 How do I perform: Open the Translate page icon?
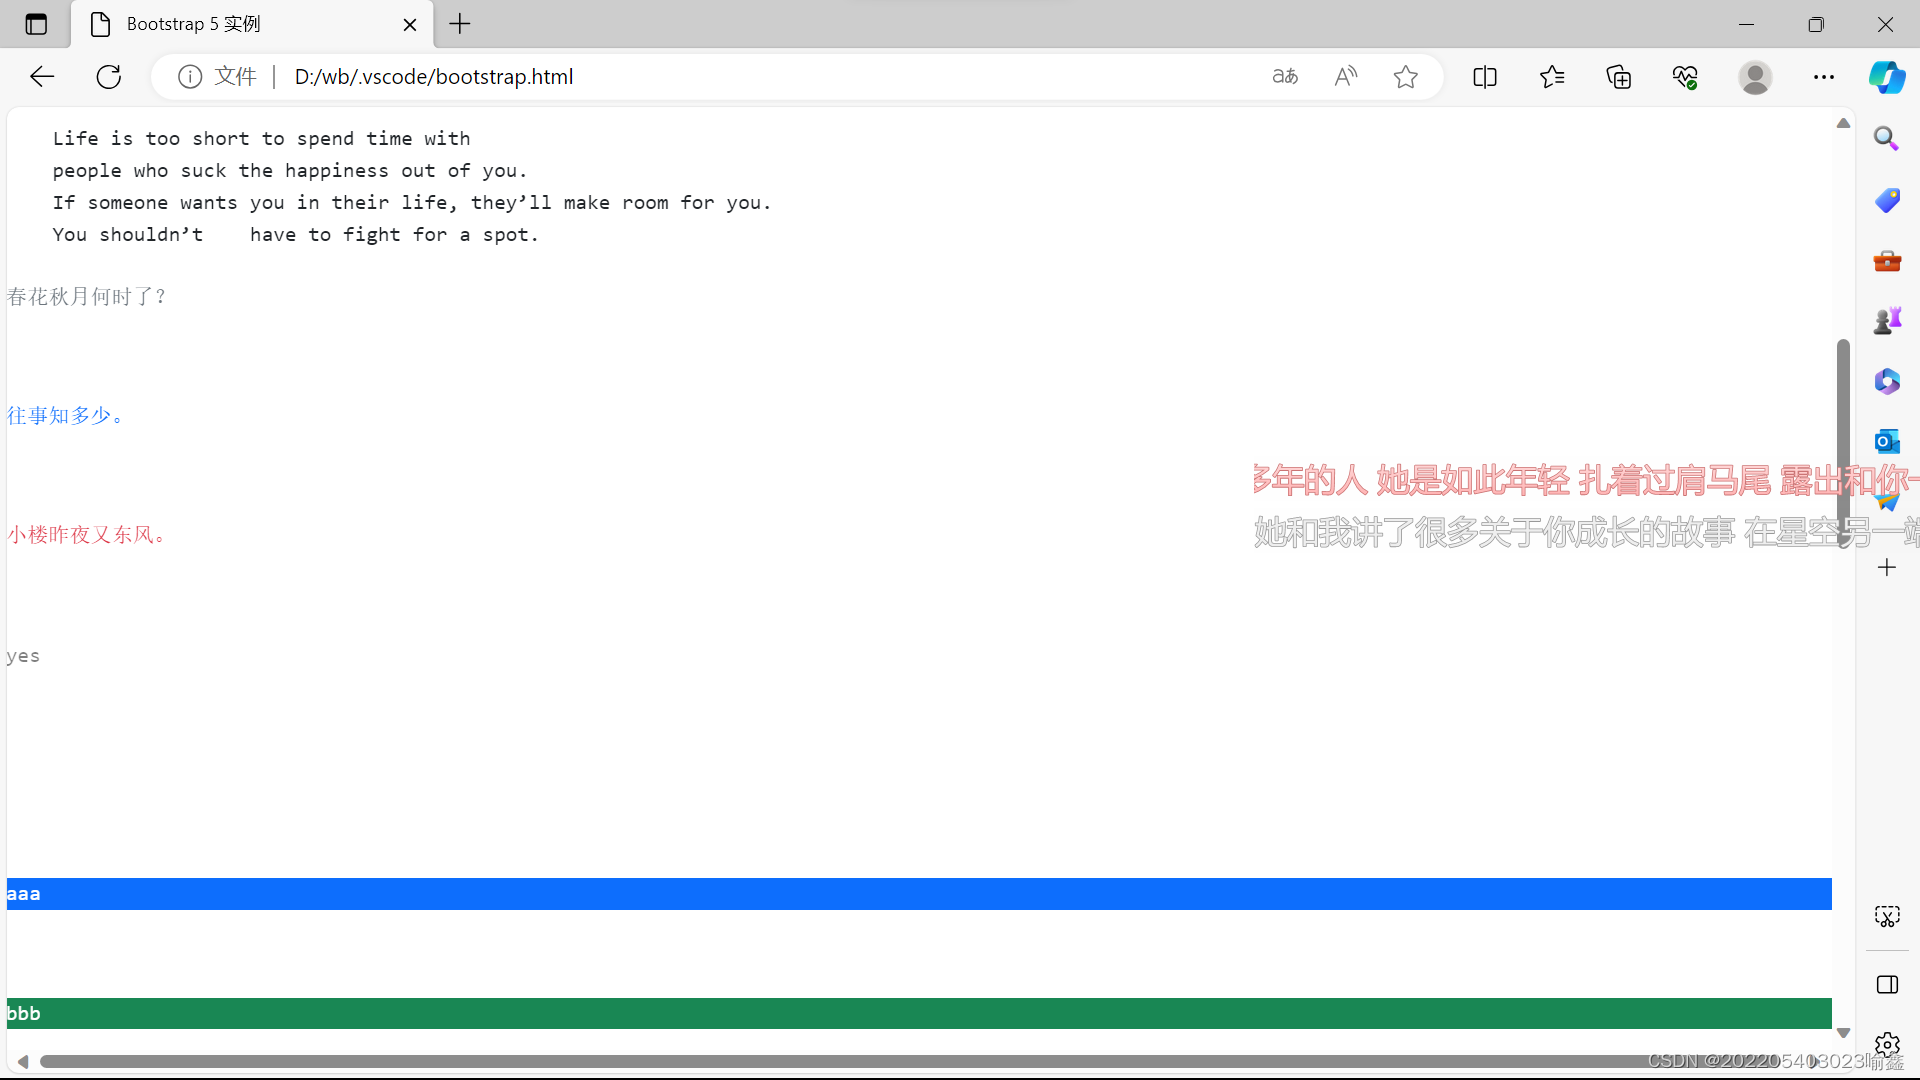(x=1285, y=77)
